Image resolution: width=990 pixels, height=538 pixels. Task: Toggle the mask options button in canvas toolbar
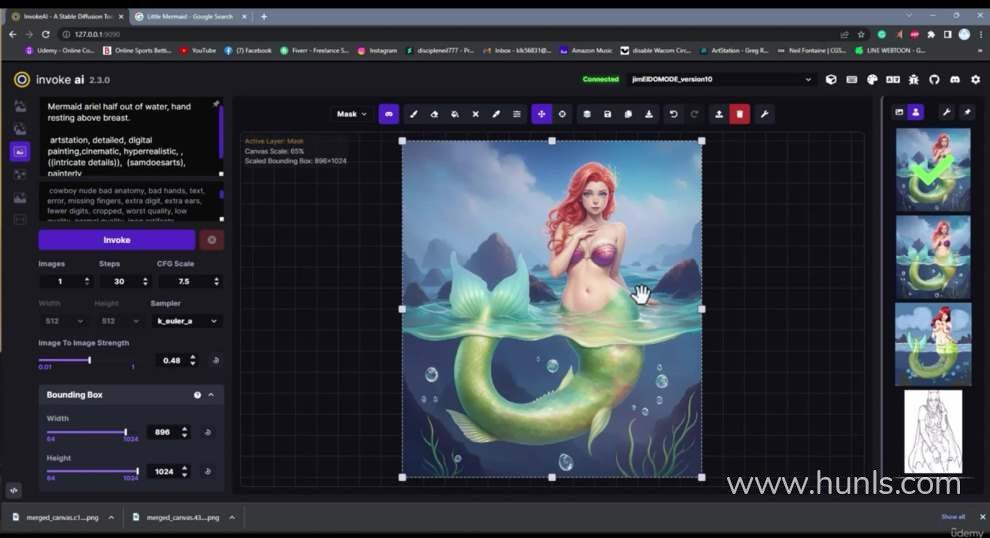pos(388,114)
